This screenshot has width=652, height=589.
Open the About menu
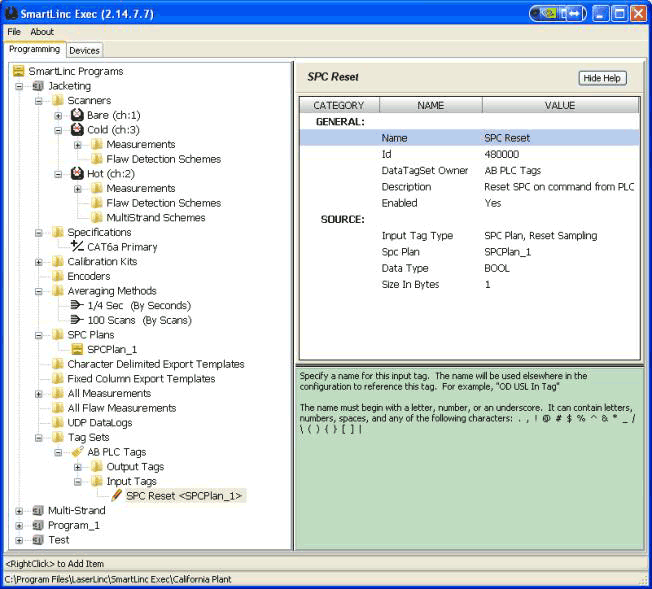[42, 32]
